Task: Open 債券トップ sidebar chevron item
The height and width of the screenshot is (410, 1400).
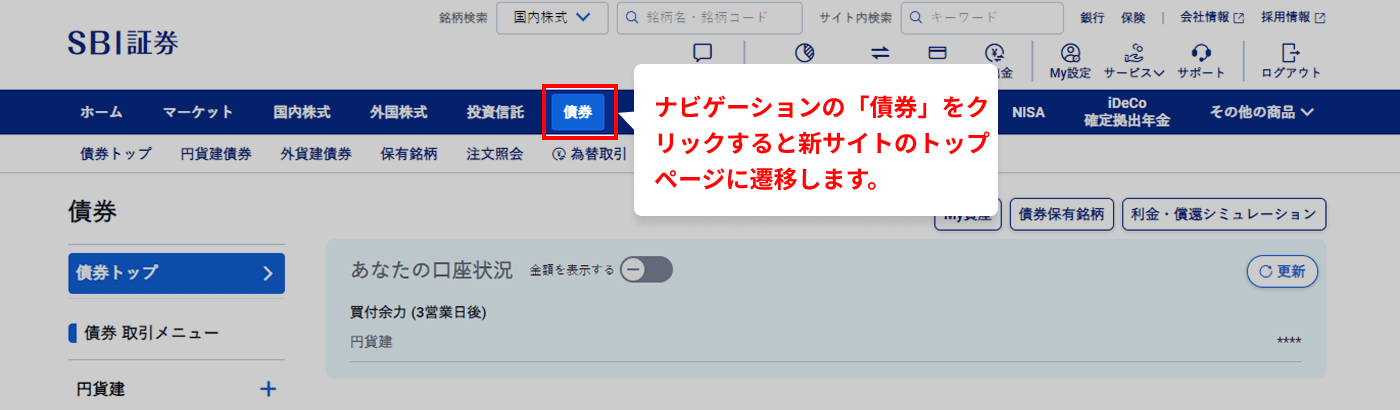Action: click(x=176, y=272)
